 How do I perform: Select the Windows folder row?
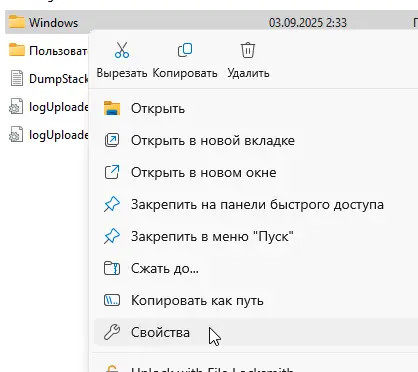[211, 22]
